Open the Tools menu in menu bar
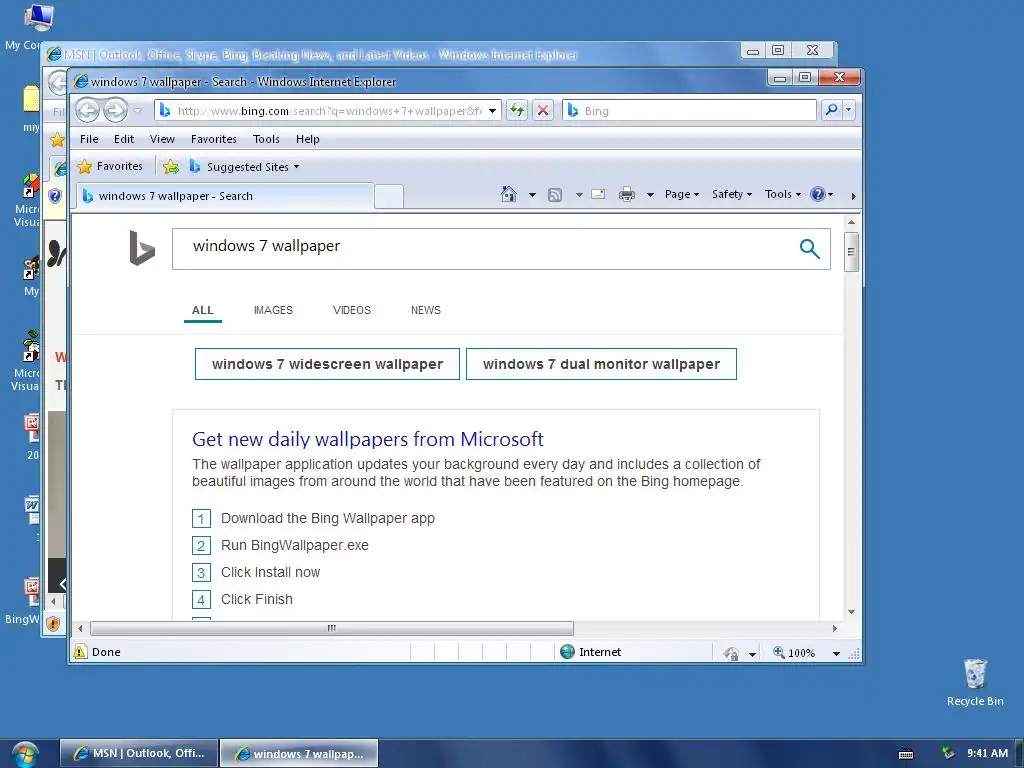 pos(266,139)
